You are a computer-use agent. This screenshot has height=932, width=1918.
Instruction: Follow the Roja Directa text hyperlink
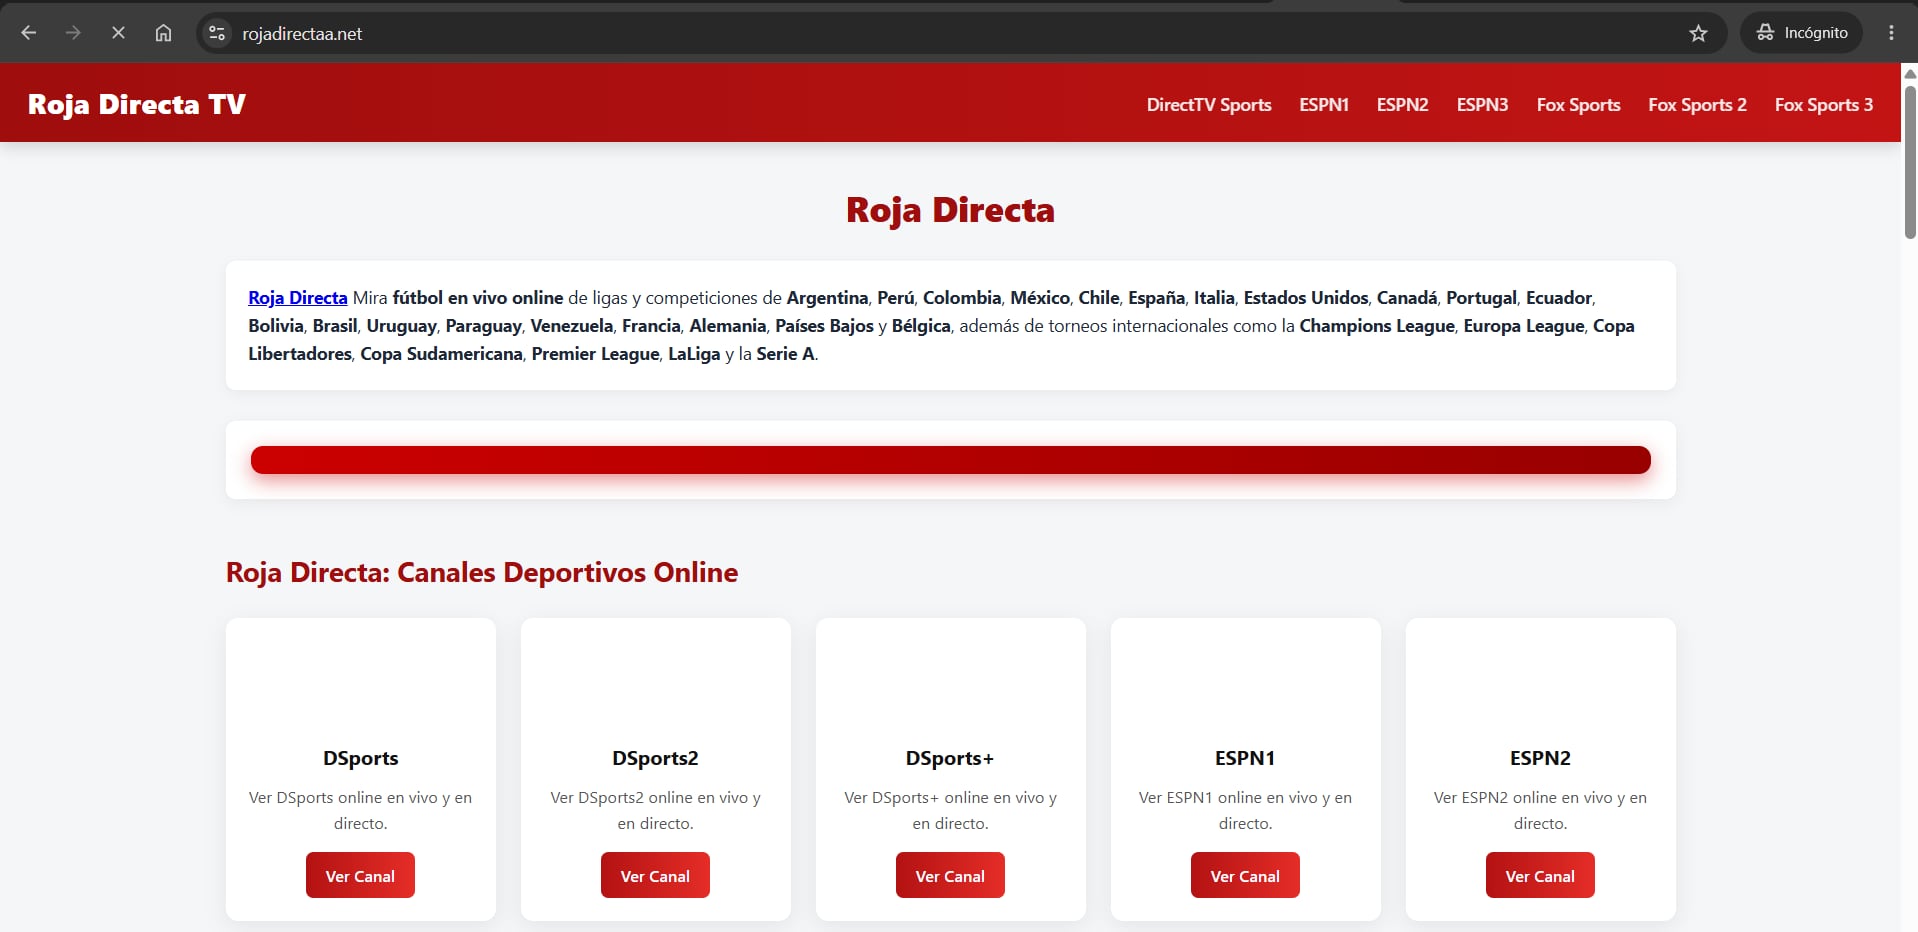pyautogui.click(x=298, y=298)
